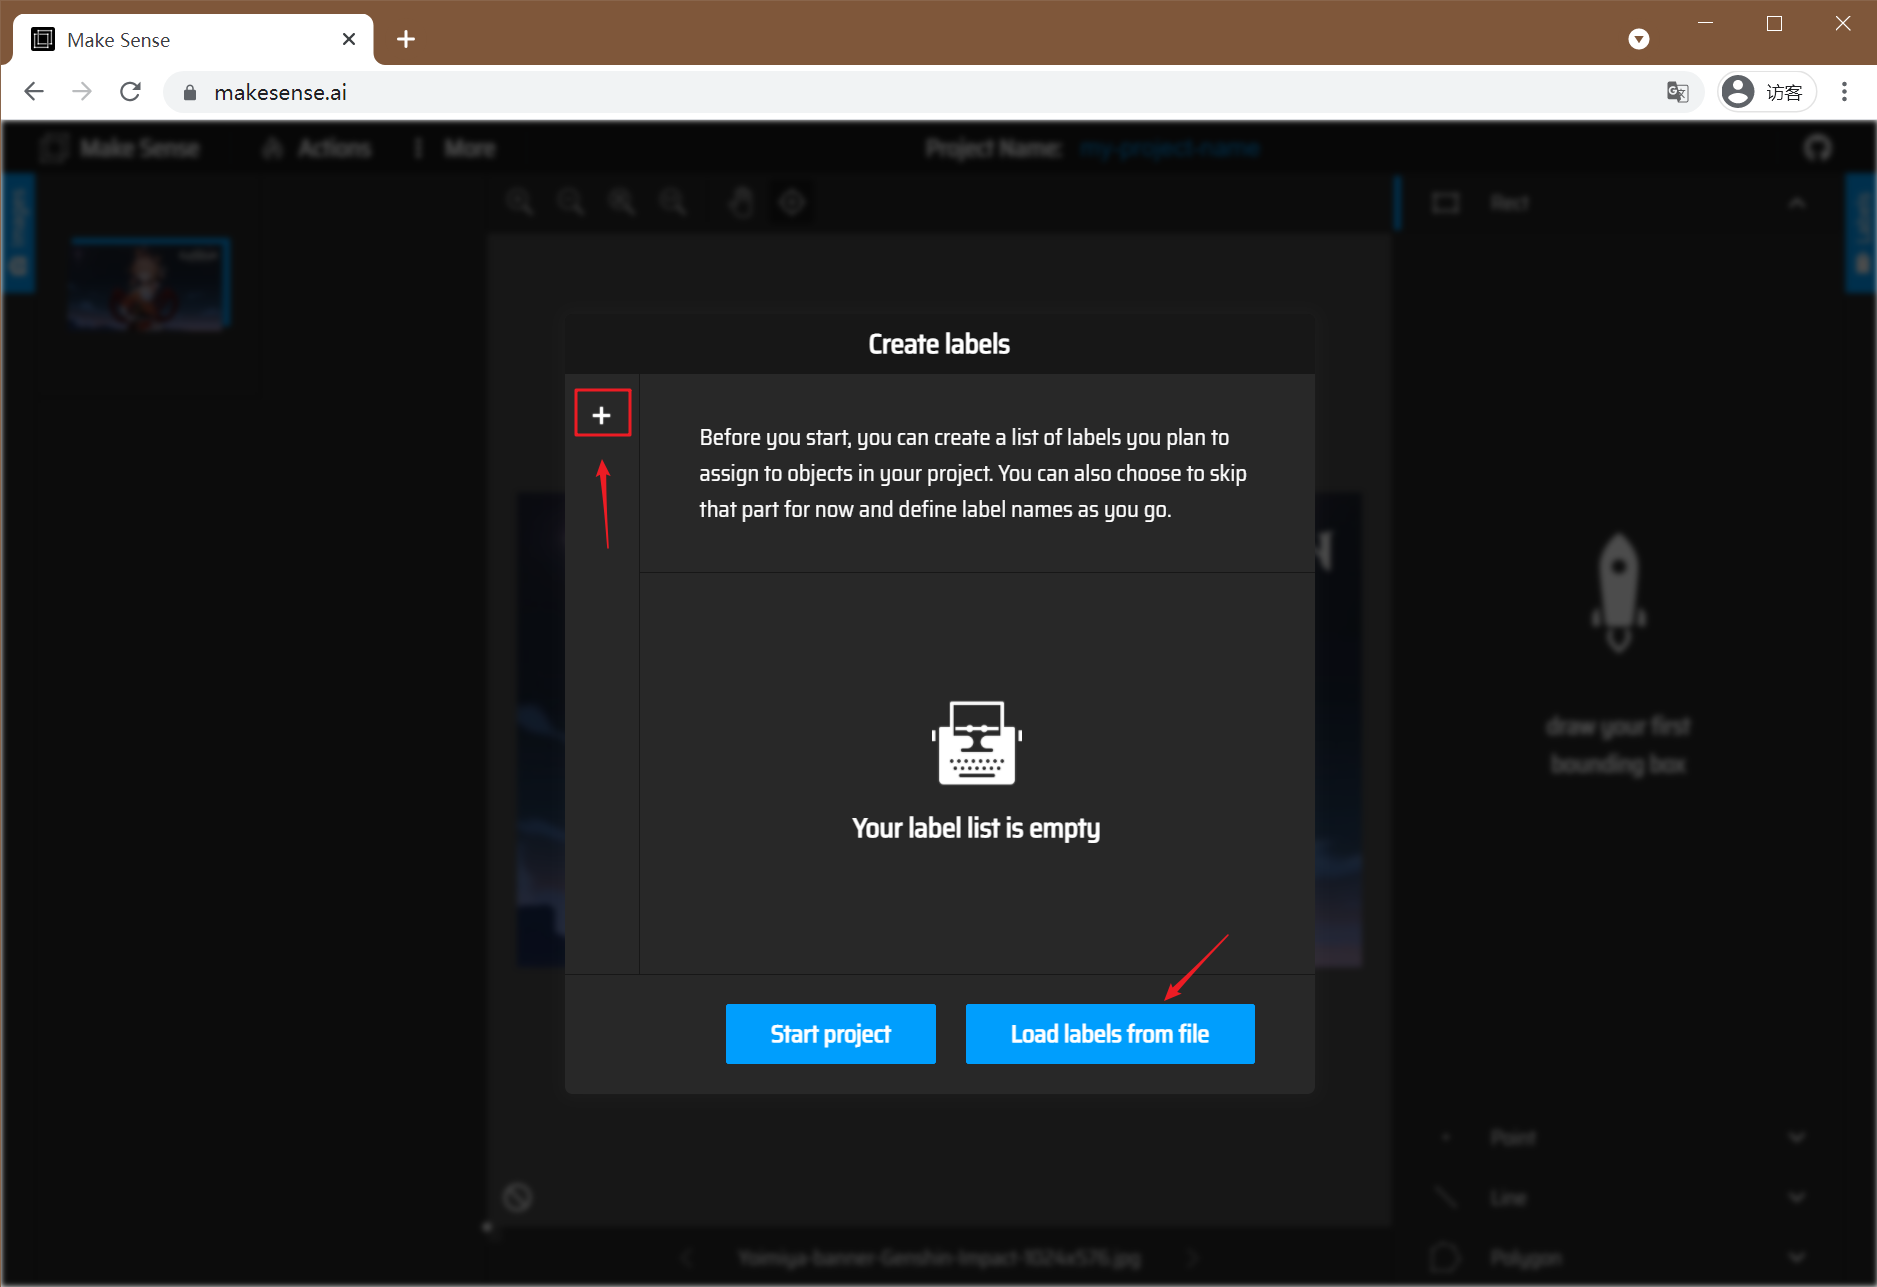Go forward with the browser forward arrow
The image size is (1877, 1287).
(x=82, y=92)
